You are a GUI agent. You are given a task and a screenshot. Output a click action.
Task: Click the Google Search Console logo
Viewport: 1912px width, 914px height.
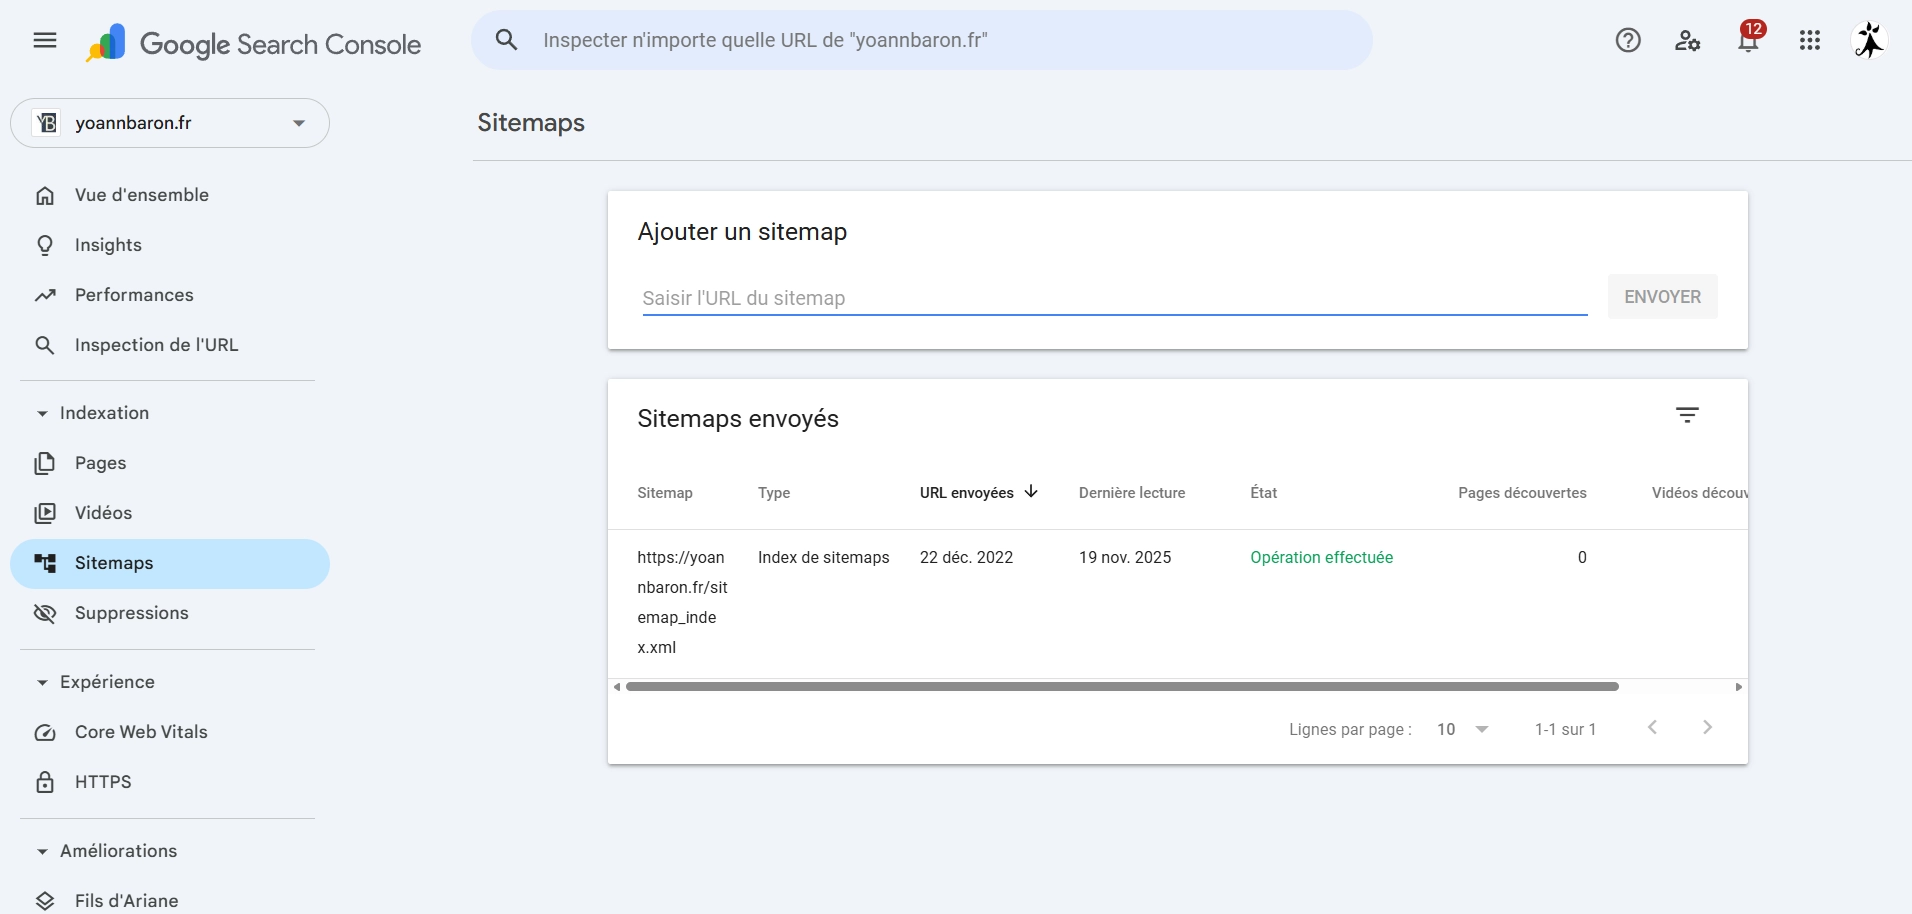(254, 43)
